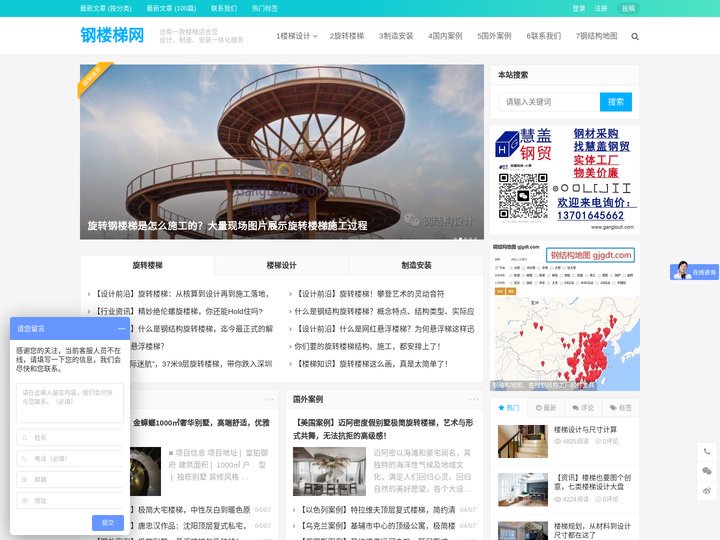
Task: Open 【乌克兰案例】基辅市中心的顶级公寓 link
Action: pos(378,526)
